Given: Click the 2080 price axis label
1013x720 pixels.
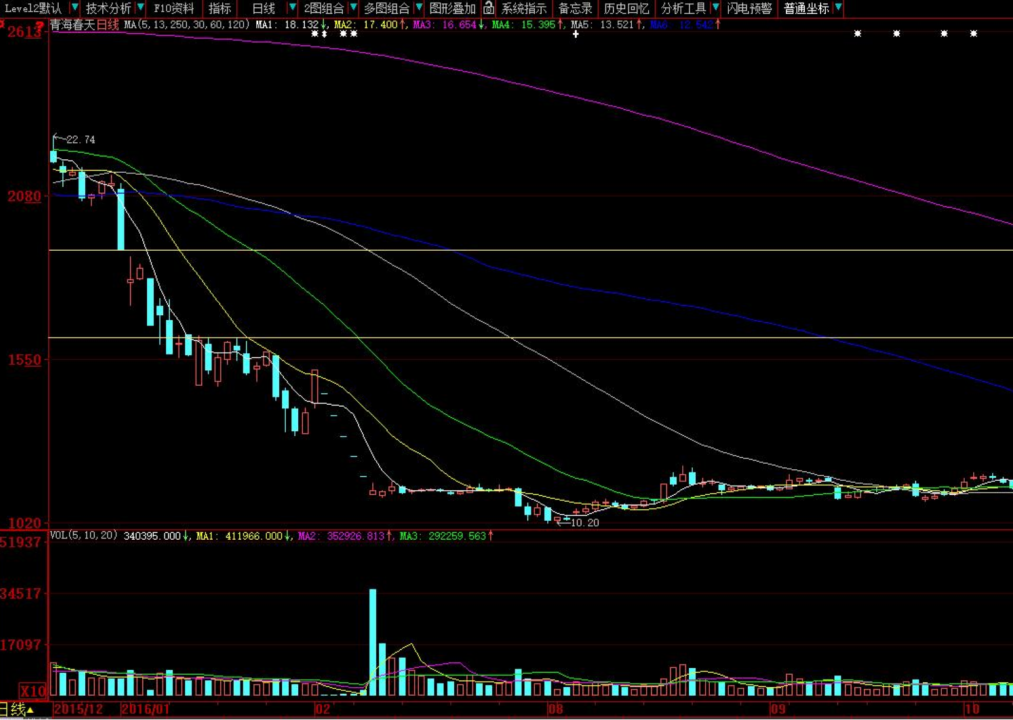Looking at the screenshot, I should pyautogui.click(x=25, y=196).
